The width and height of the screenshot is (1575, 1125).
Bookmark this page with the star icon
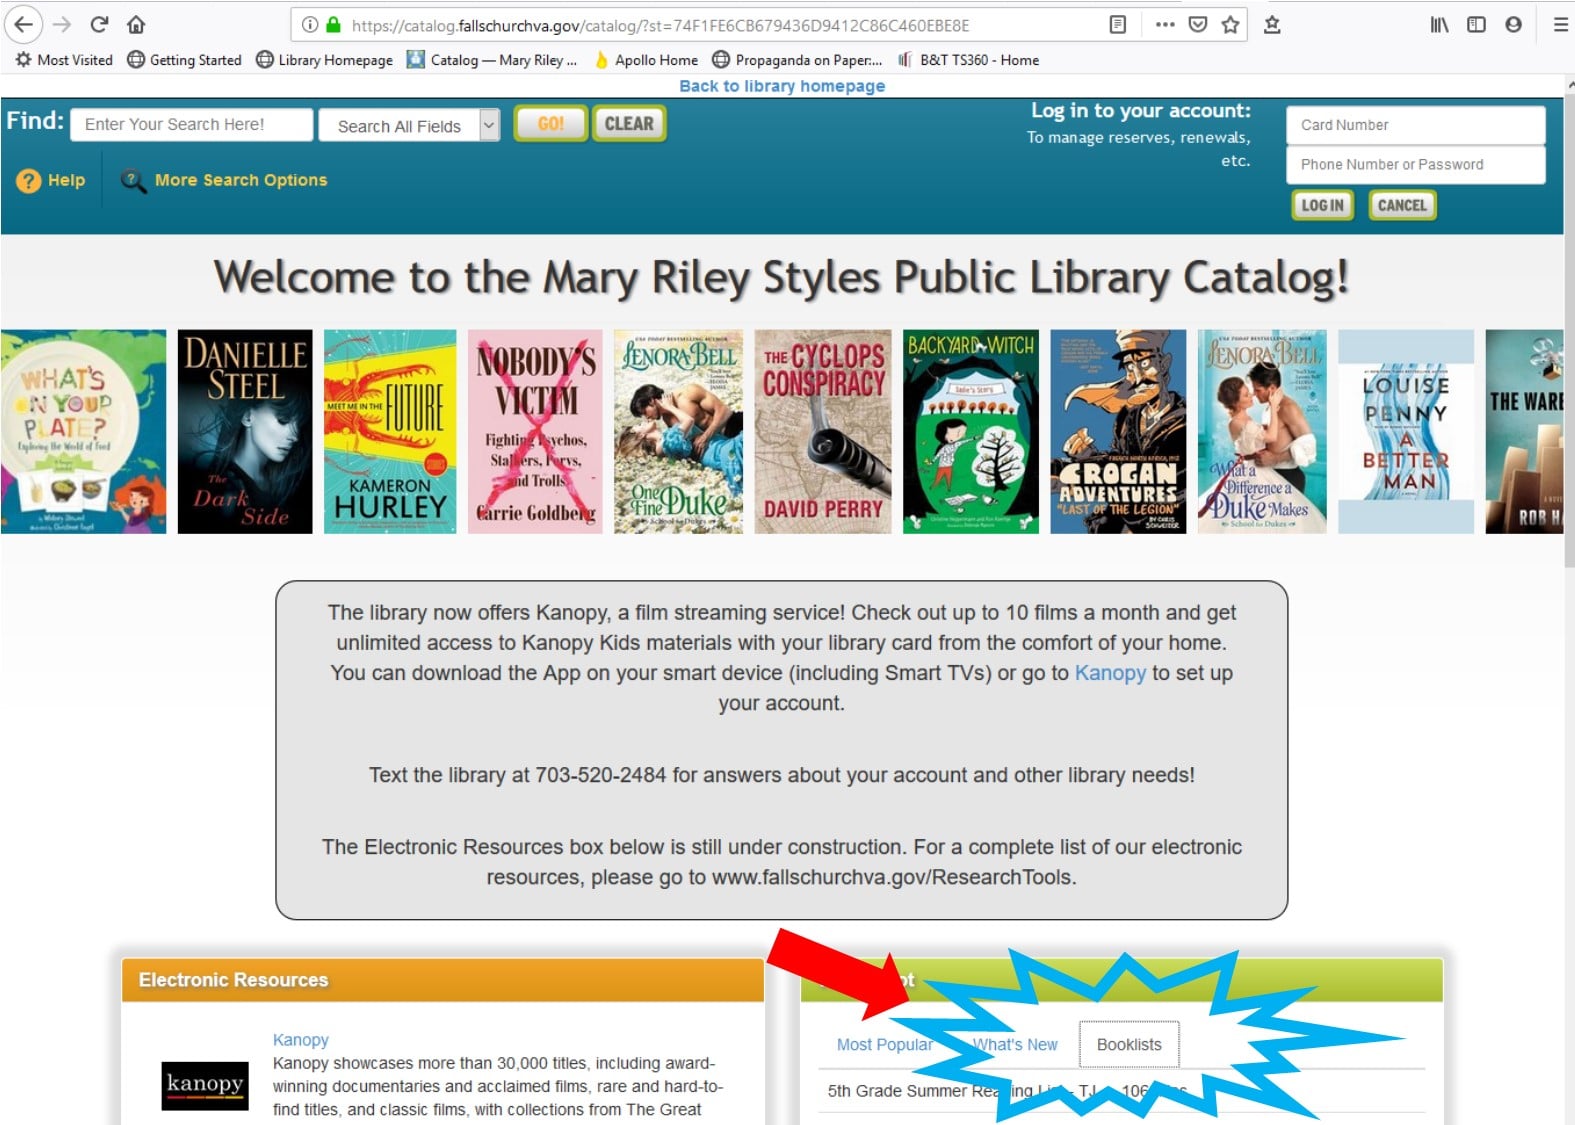tap(1230, 25)
